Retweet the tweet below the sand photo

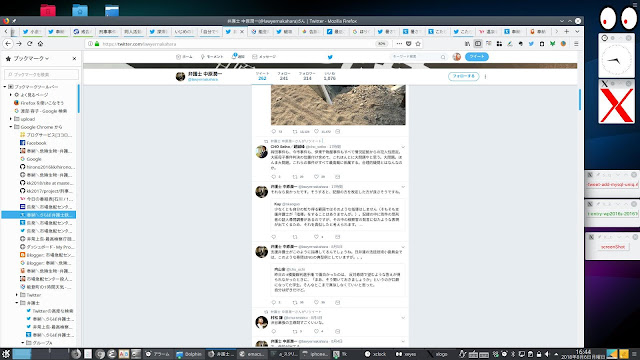pyautogui.click(x=295, y=131)
